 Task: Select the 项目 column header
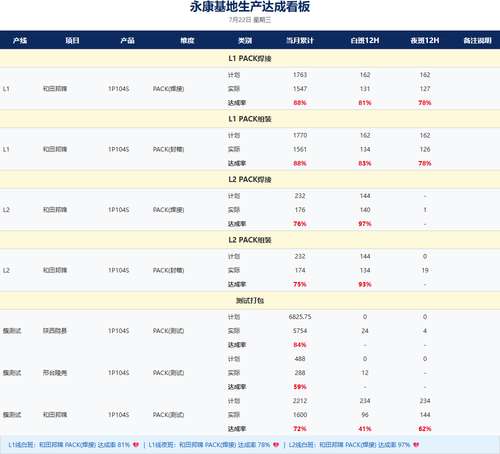tap(72, 40)
